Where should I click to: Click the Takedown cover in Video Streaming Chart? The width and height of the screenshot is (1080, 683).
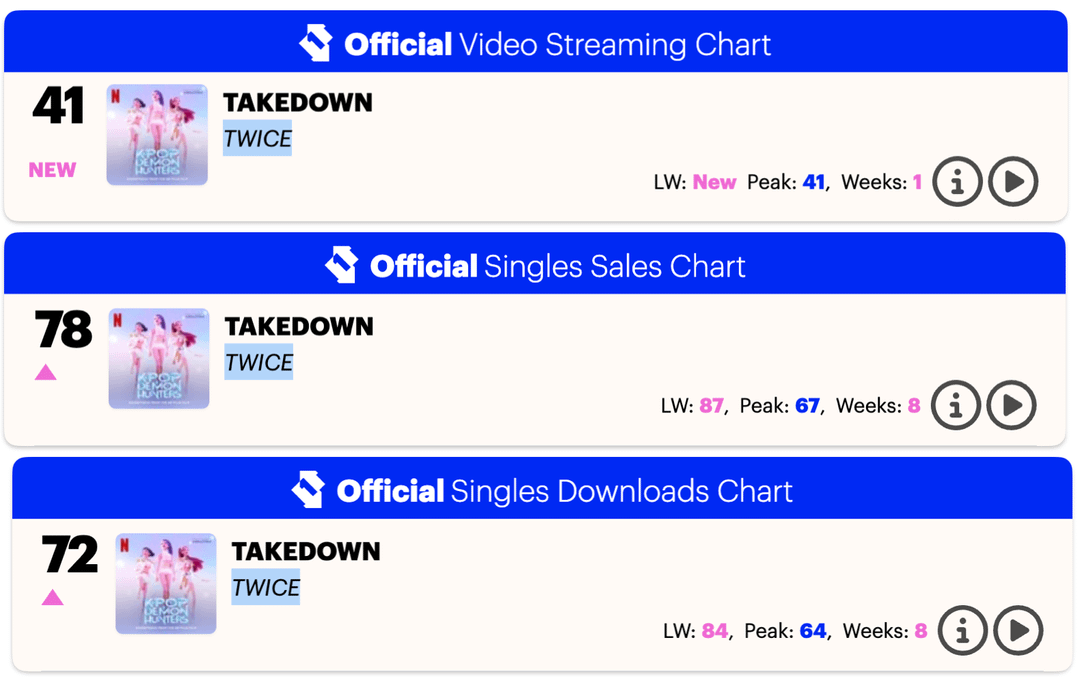click(x=157, y=135)
